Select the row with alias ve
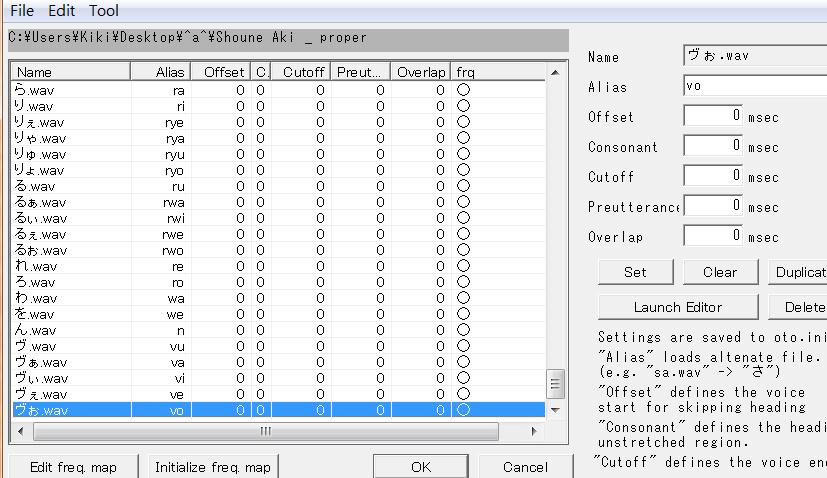Viewport: 827px width, 478px height. [x=278, y=394]
